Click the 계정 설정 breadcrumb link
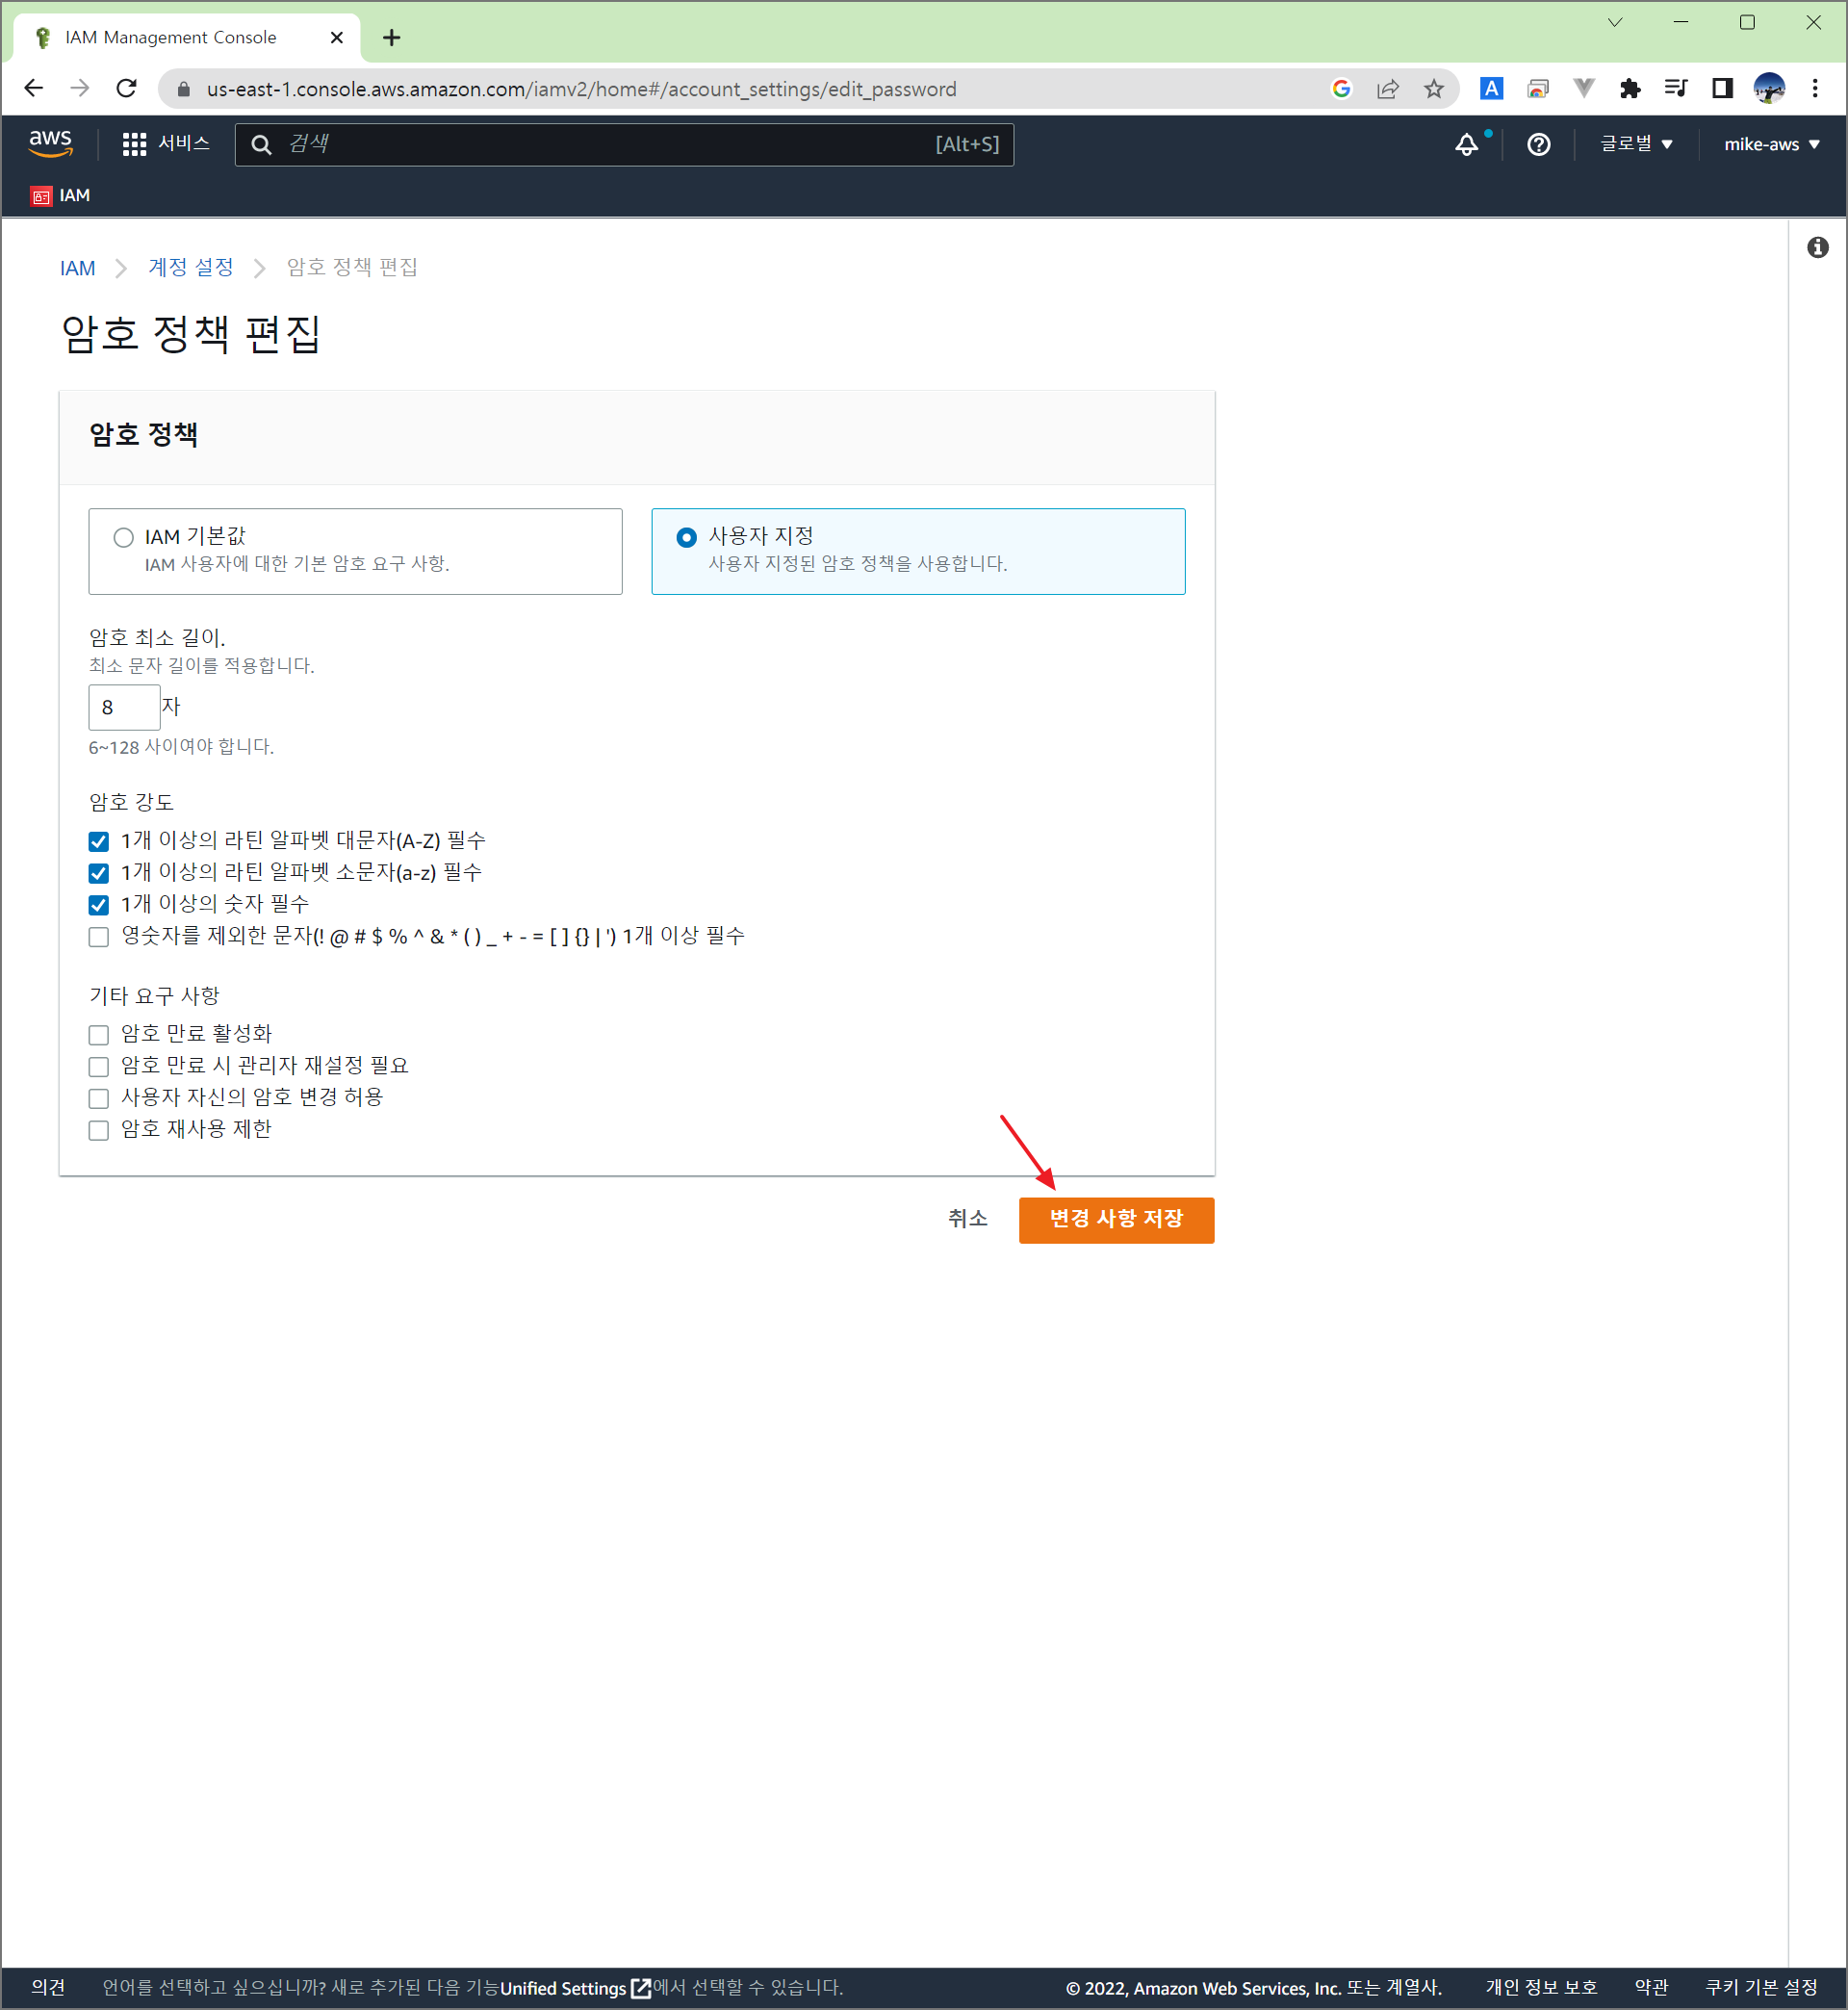Viewport: 1848px width, 2010px height. (191, 268)
